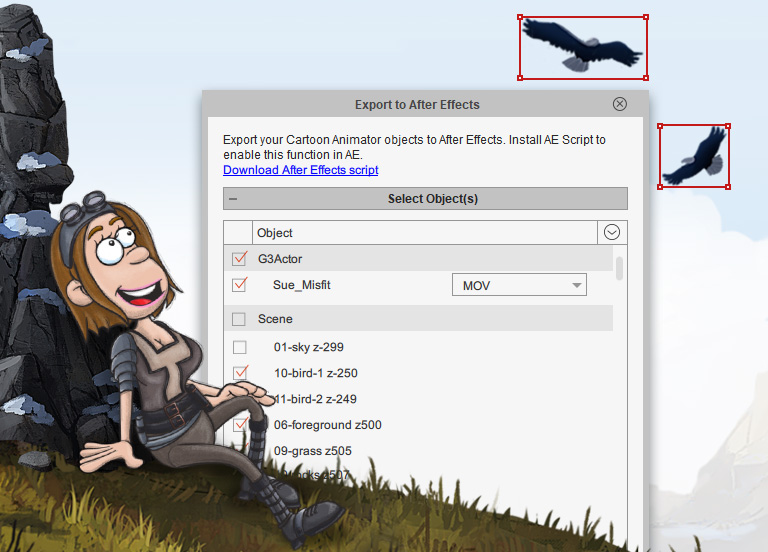Click the circled chevron beside Object header
The image size is (768, 552).
click(x=612, y=232)
